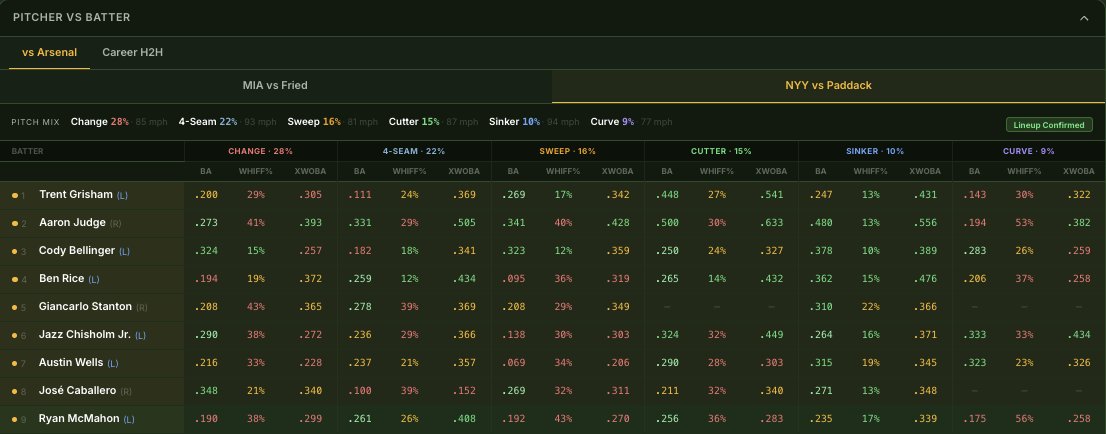Click Aaron Judge's 53% Curve whiff rate
1106x434 pixels.
pyautogui.click(x=1024, y=223)
